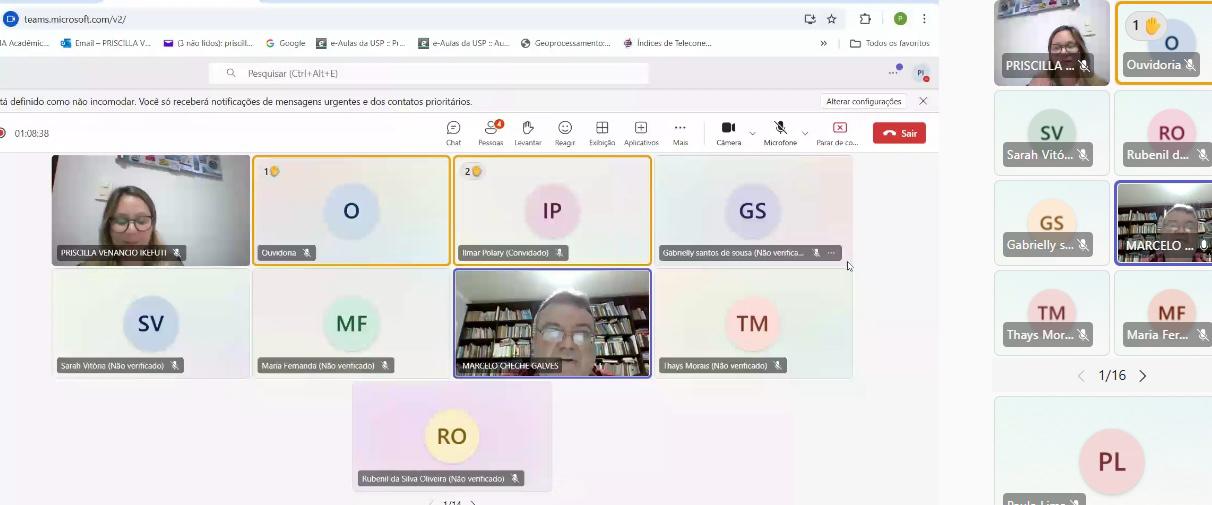The width and height of the screenshot is (1212, 505).
Task: Open the meeting Chat panel
Action: click(x=453, y=132)
